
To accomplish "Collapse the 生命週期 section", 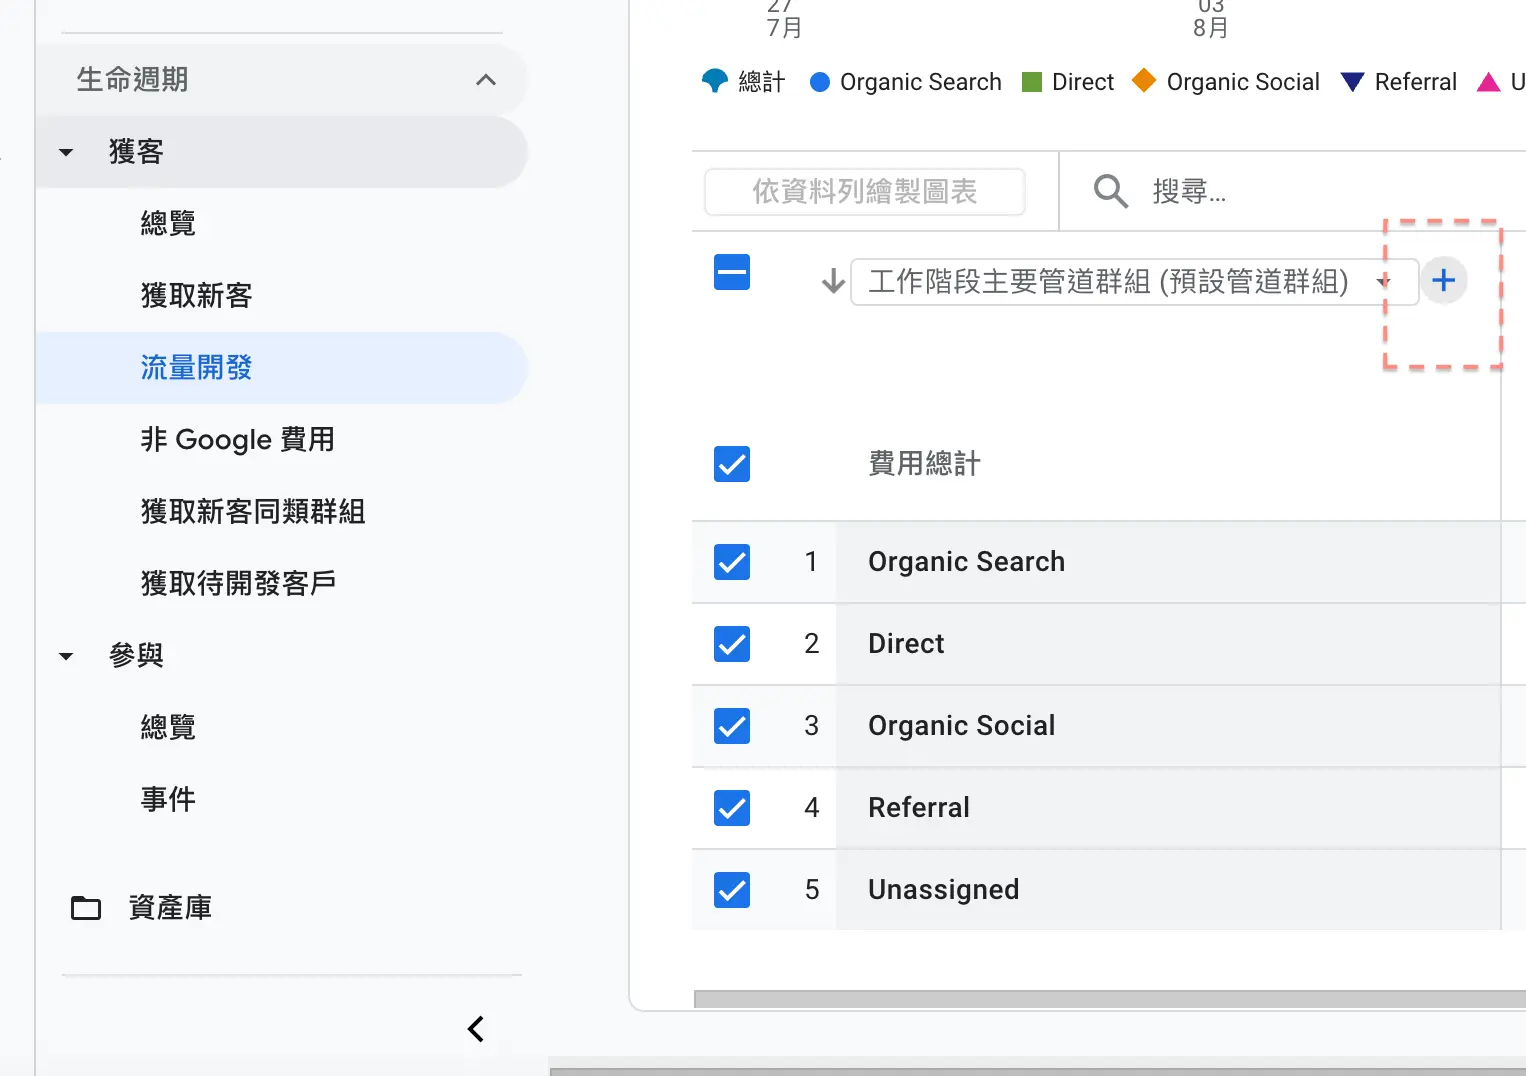I will click(x=486, y=80).
